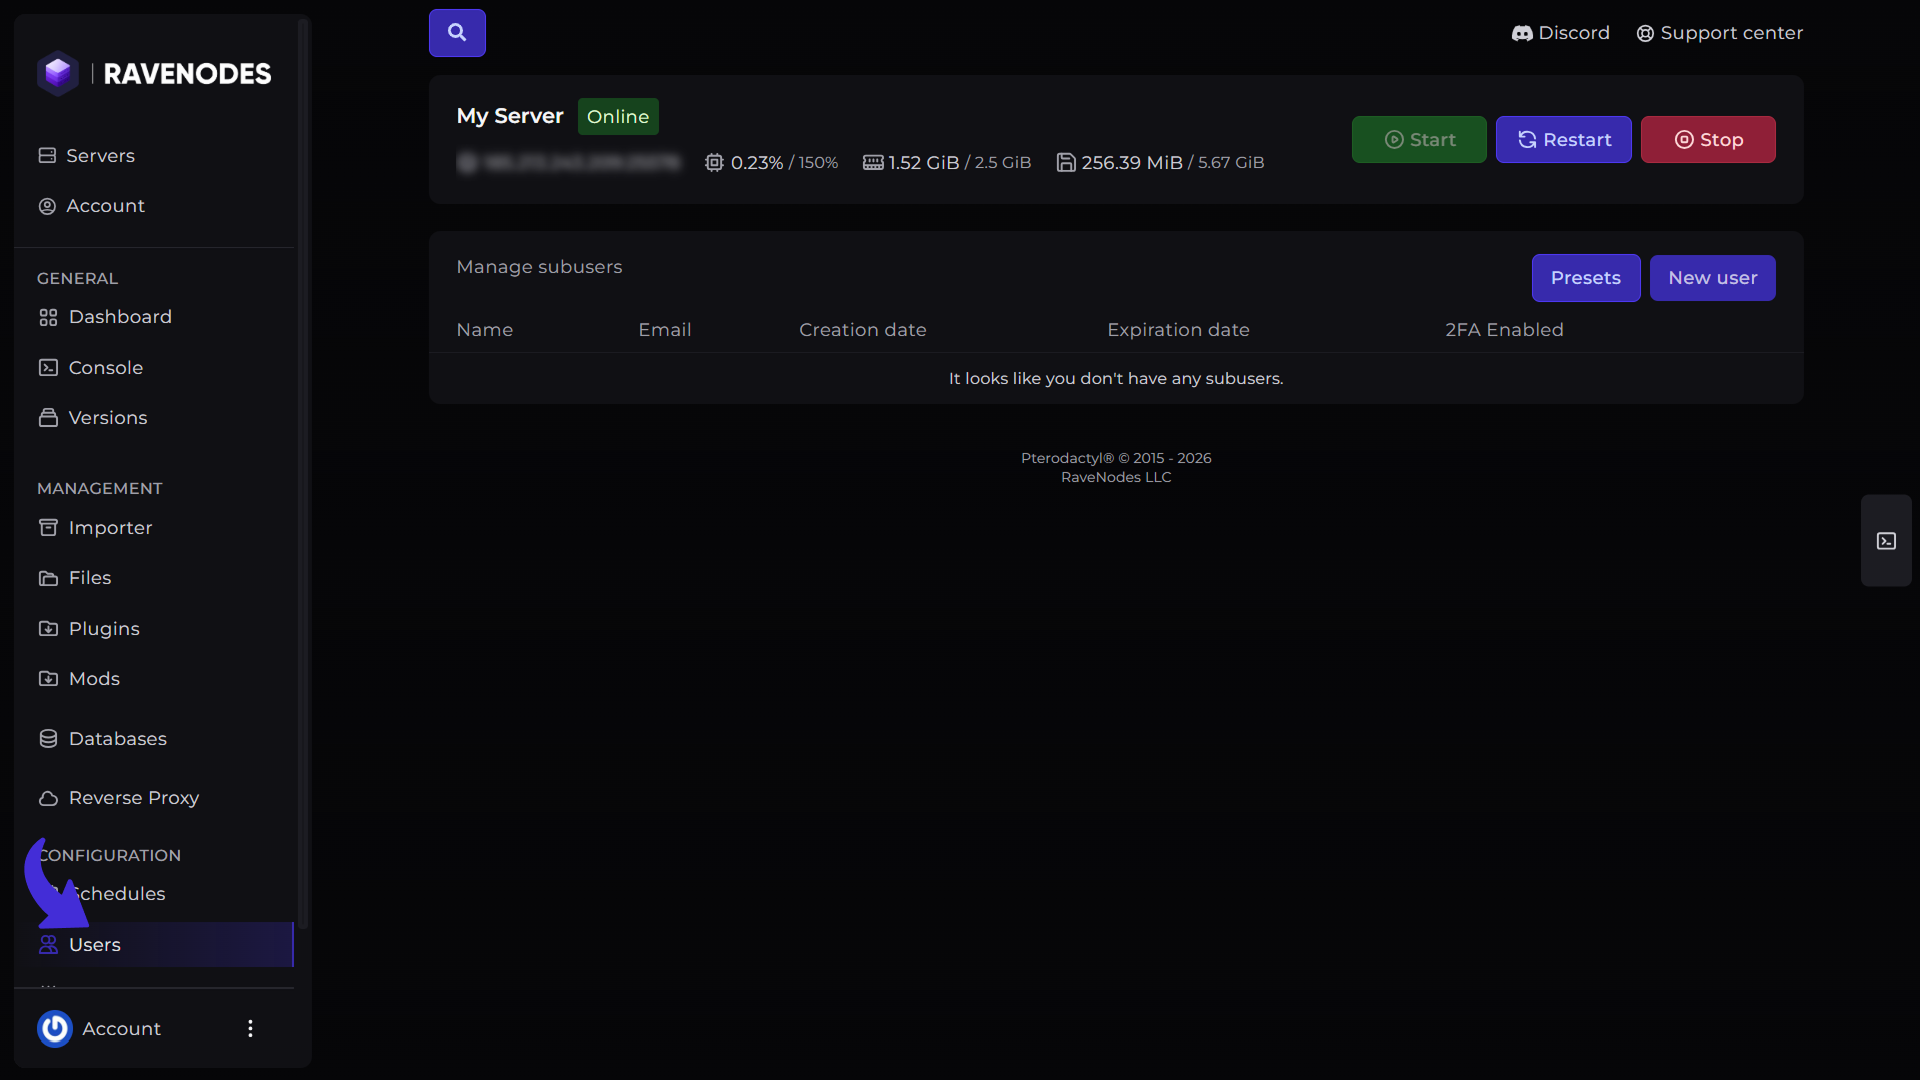
Task: Click the Online status badge
Action: 618,117
